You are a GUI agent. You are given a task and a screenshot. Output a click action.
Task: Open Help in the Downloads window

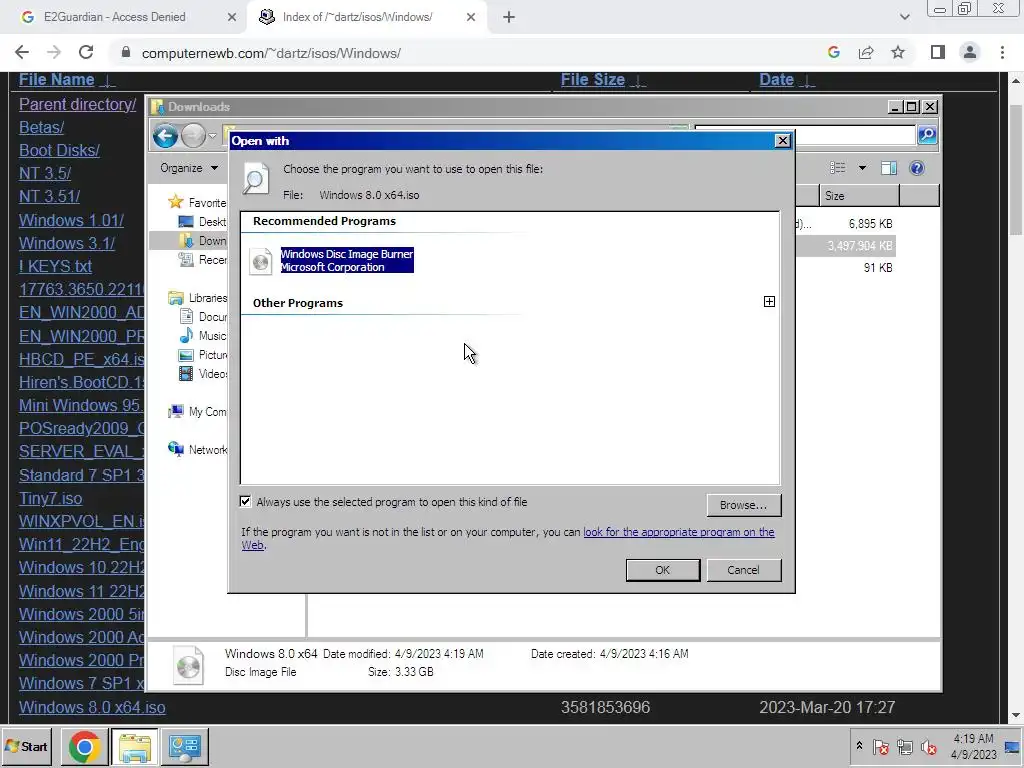[x=917, y=168]
